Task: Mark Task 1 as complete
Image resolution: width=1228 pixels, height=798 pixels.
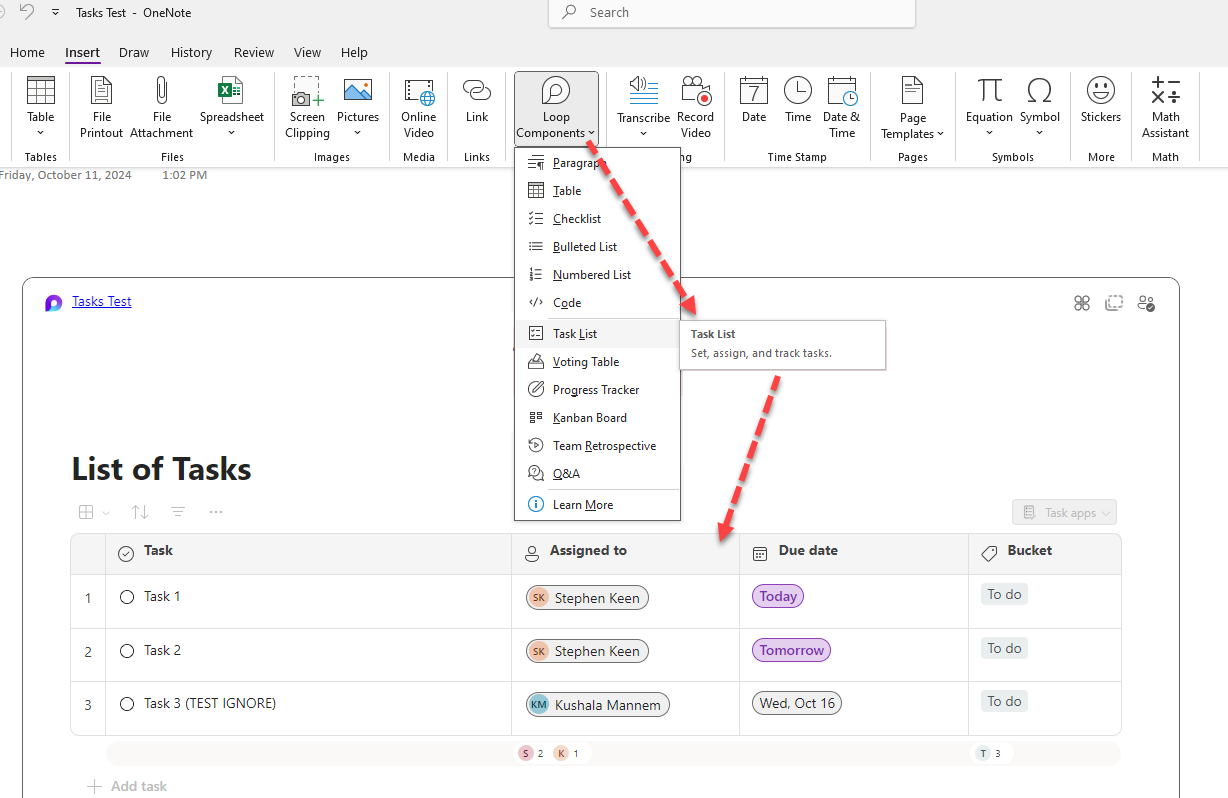Action: [127, 597]
